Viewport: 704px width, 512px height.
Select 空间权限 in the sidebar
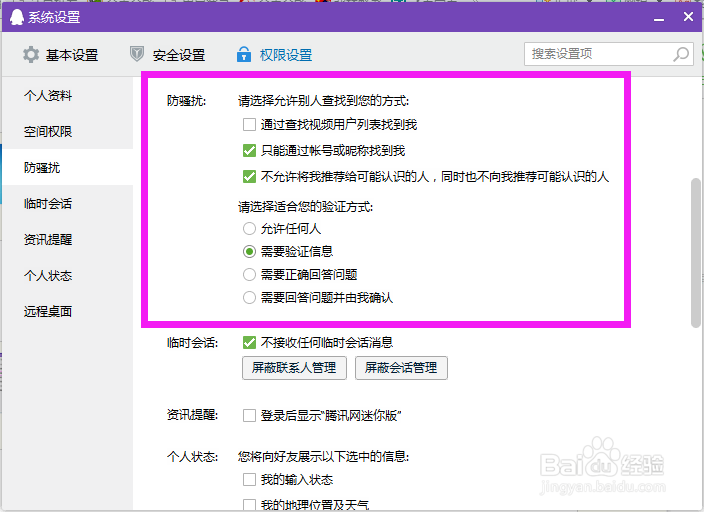(67, 131)
